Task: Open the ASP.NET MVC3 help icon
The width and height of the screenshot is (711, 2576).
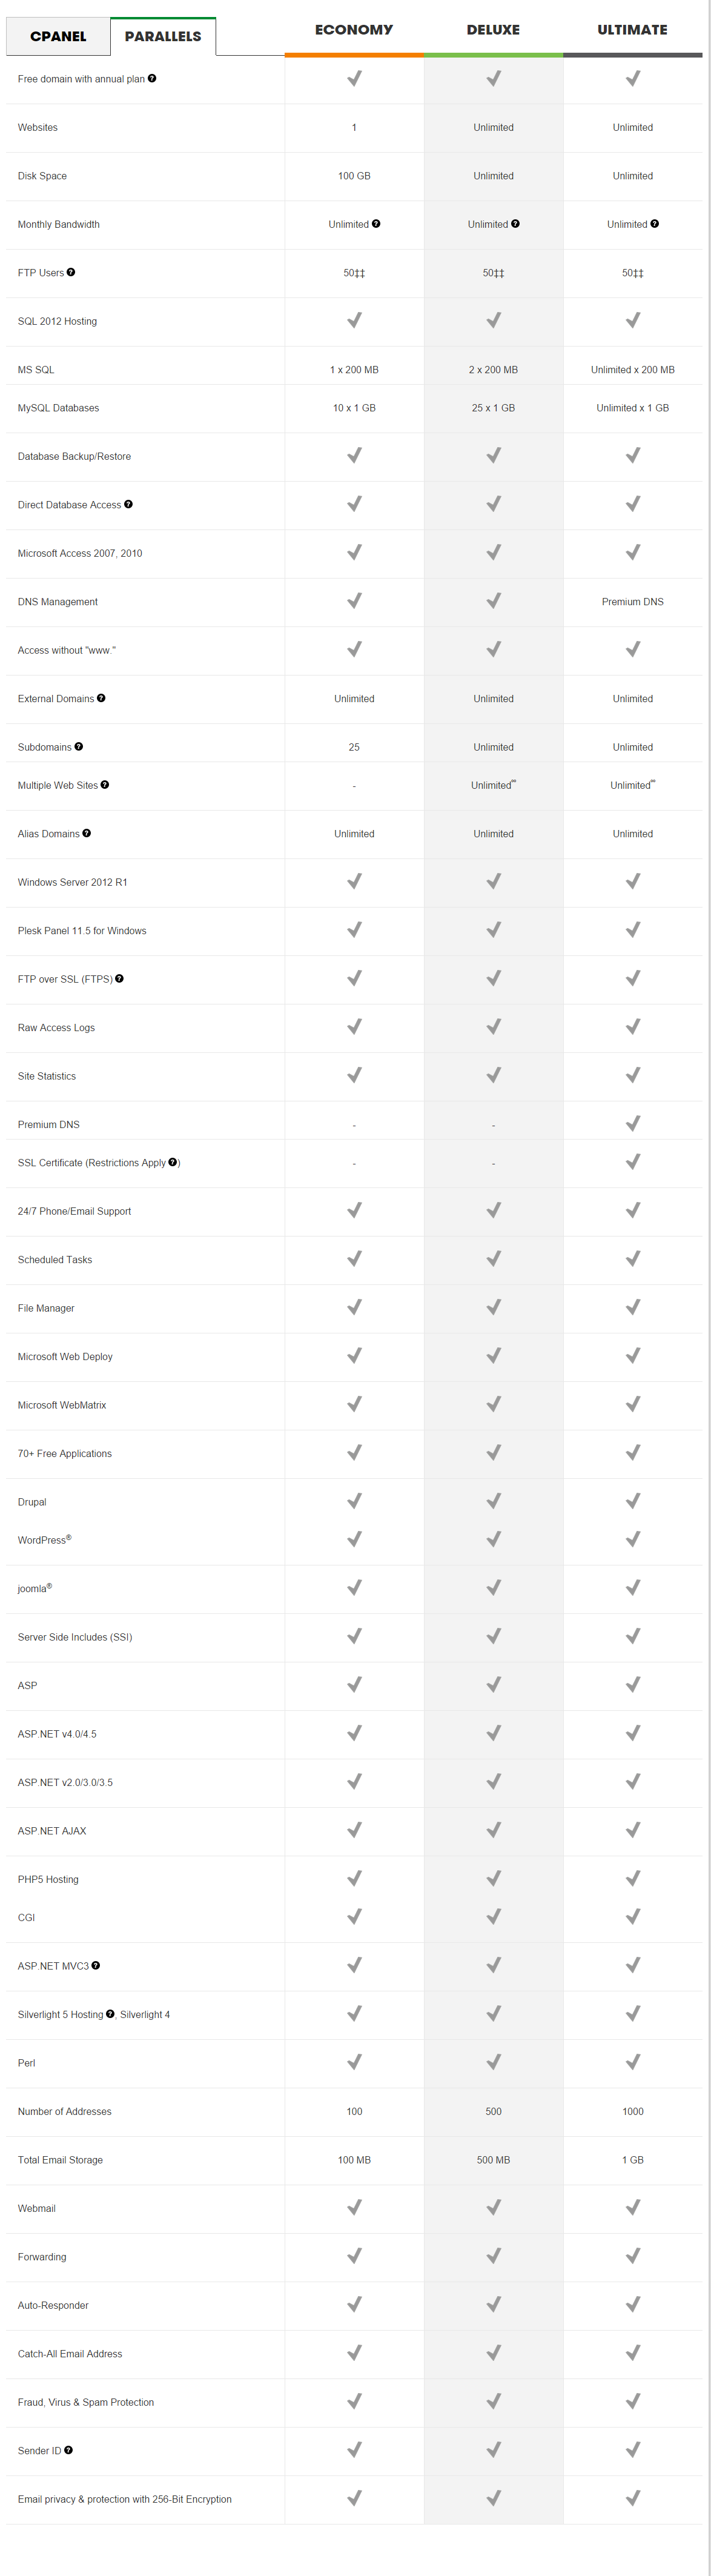Action: [x=96, y=1965]
